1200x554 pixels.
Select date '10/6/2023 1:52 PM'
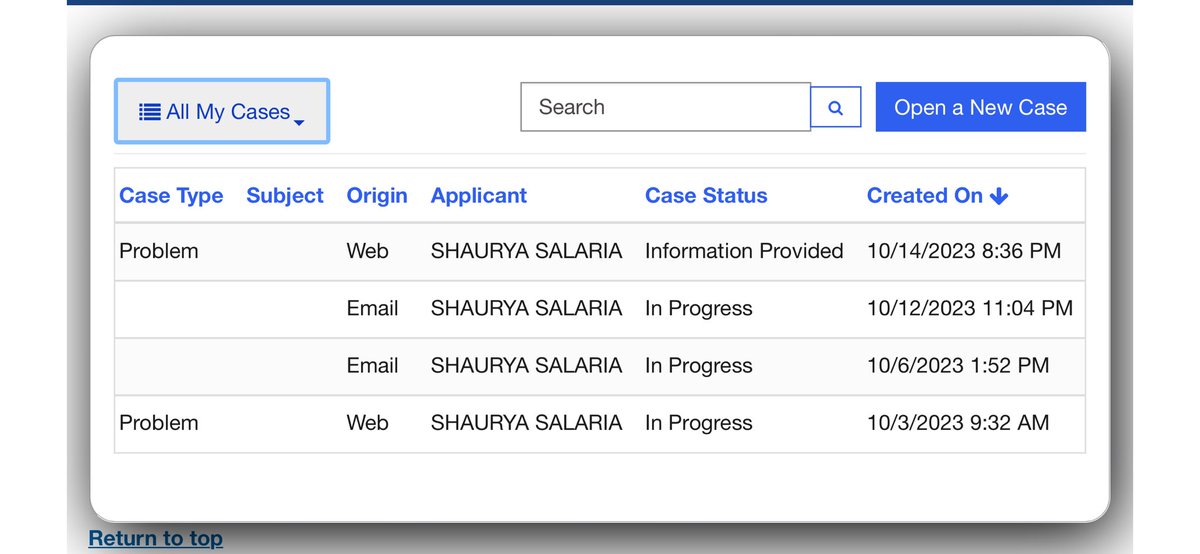(x=958, y=366)
